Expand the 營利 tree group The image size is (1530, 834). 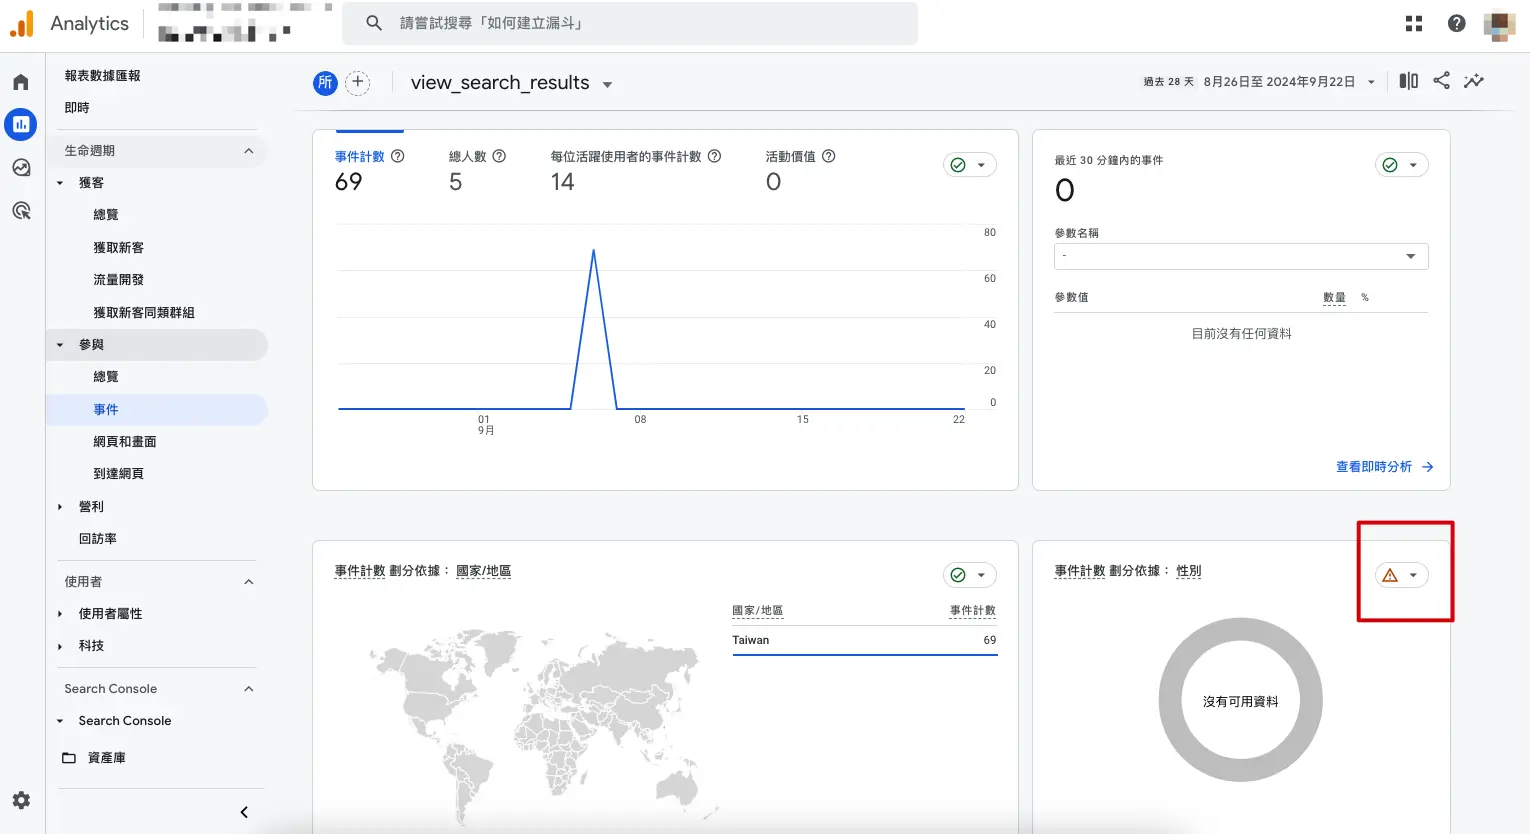tap(60, 507)
